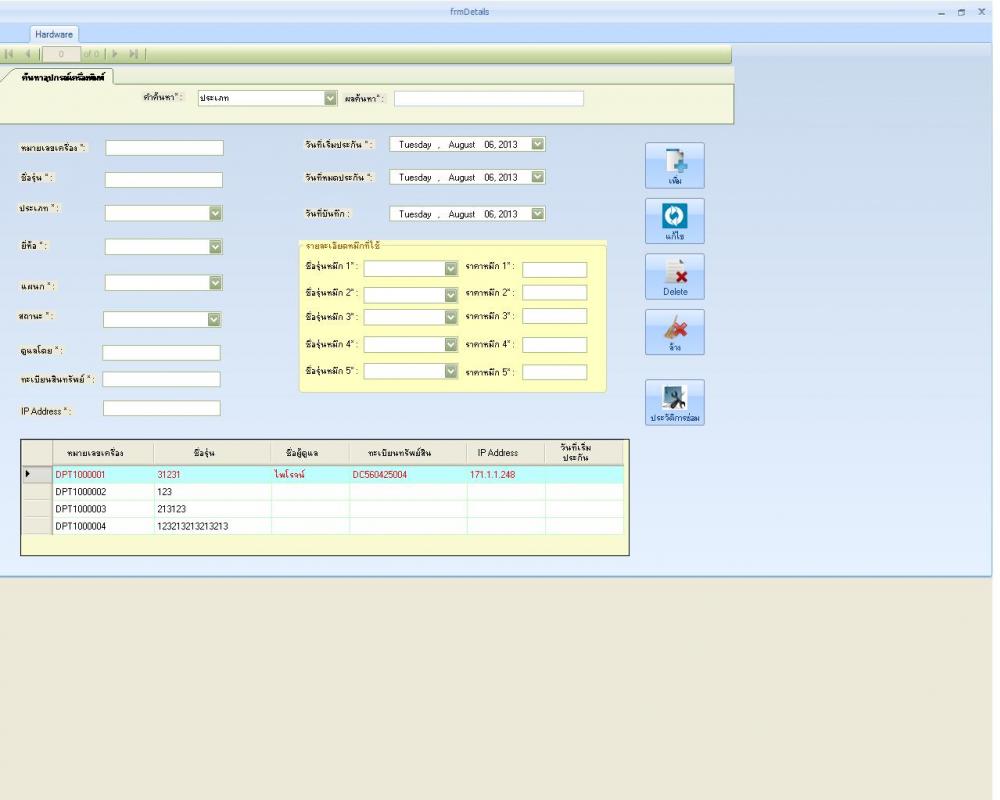Screen dimensions: 1000x800
Task: Click the ink price 2 field
Action: (x=554, y=293)
